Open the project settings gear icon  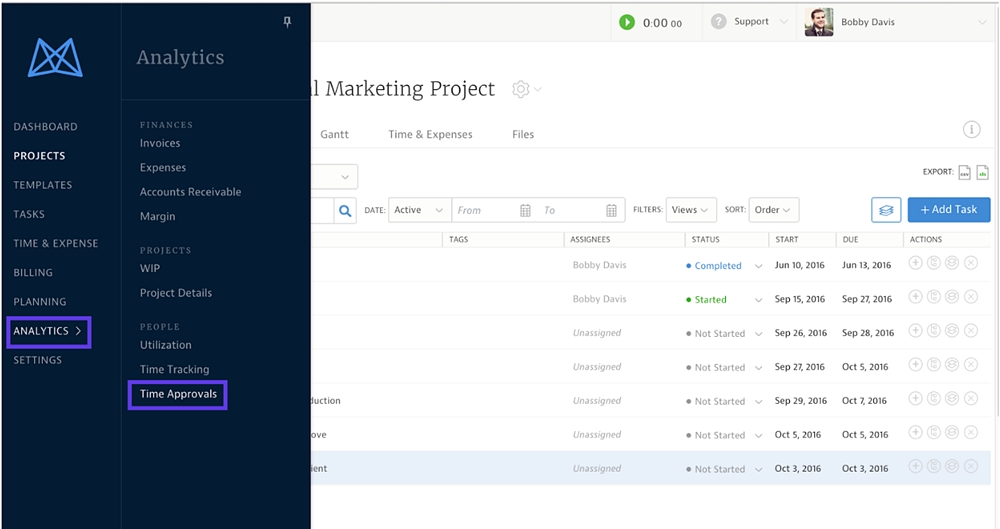tap(520, 89)
